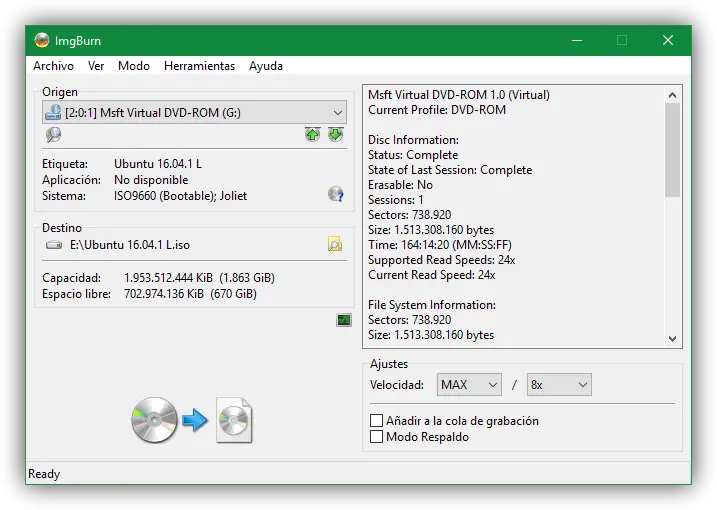Viewport: 717px width, 510px height.
Task: Click the disc with question mark info icon
Action: coord(336,194)
